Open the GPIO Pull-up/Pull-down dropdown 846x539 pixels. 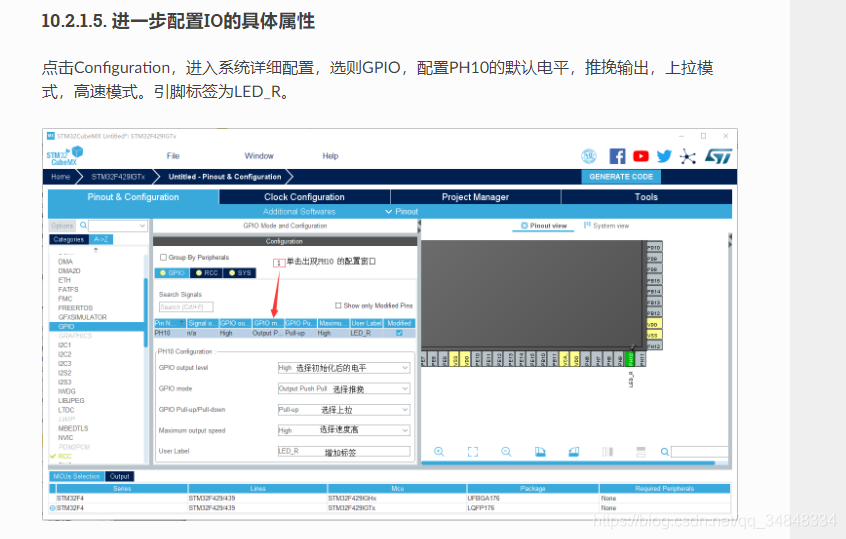pyautogui.click(x=344, y=410)
